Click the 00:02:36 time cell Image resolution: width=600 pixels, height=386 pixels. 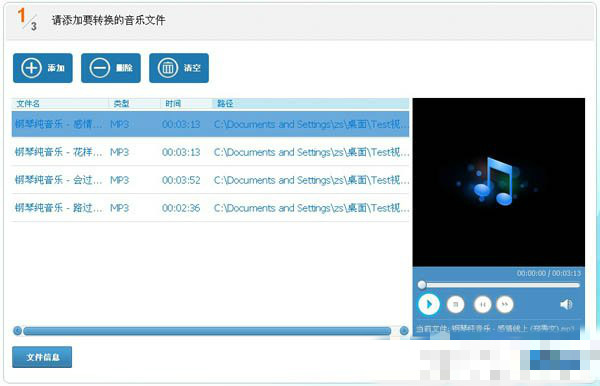181,208
